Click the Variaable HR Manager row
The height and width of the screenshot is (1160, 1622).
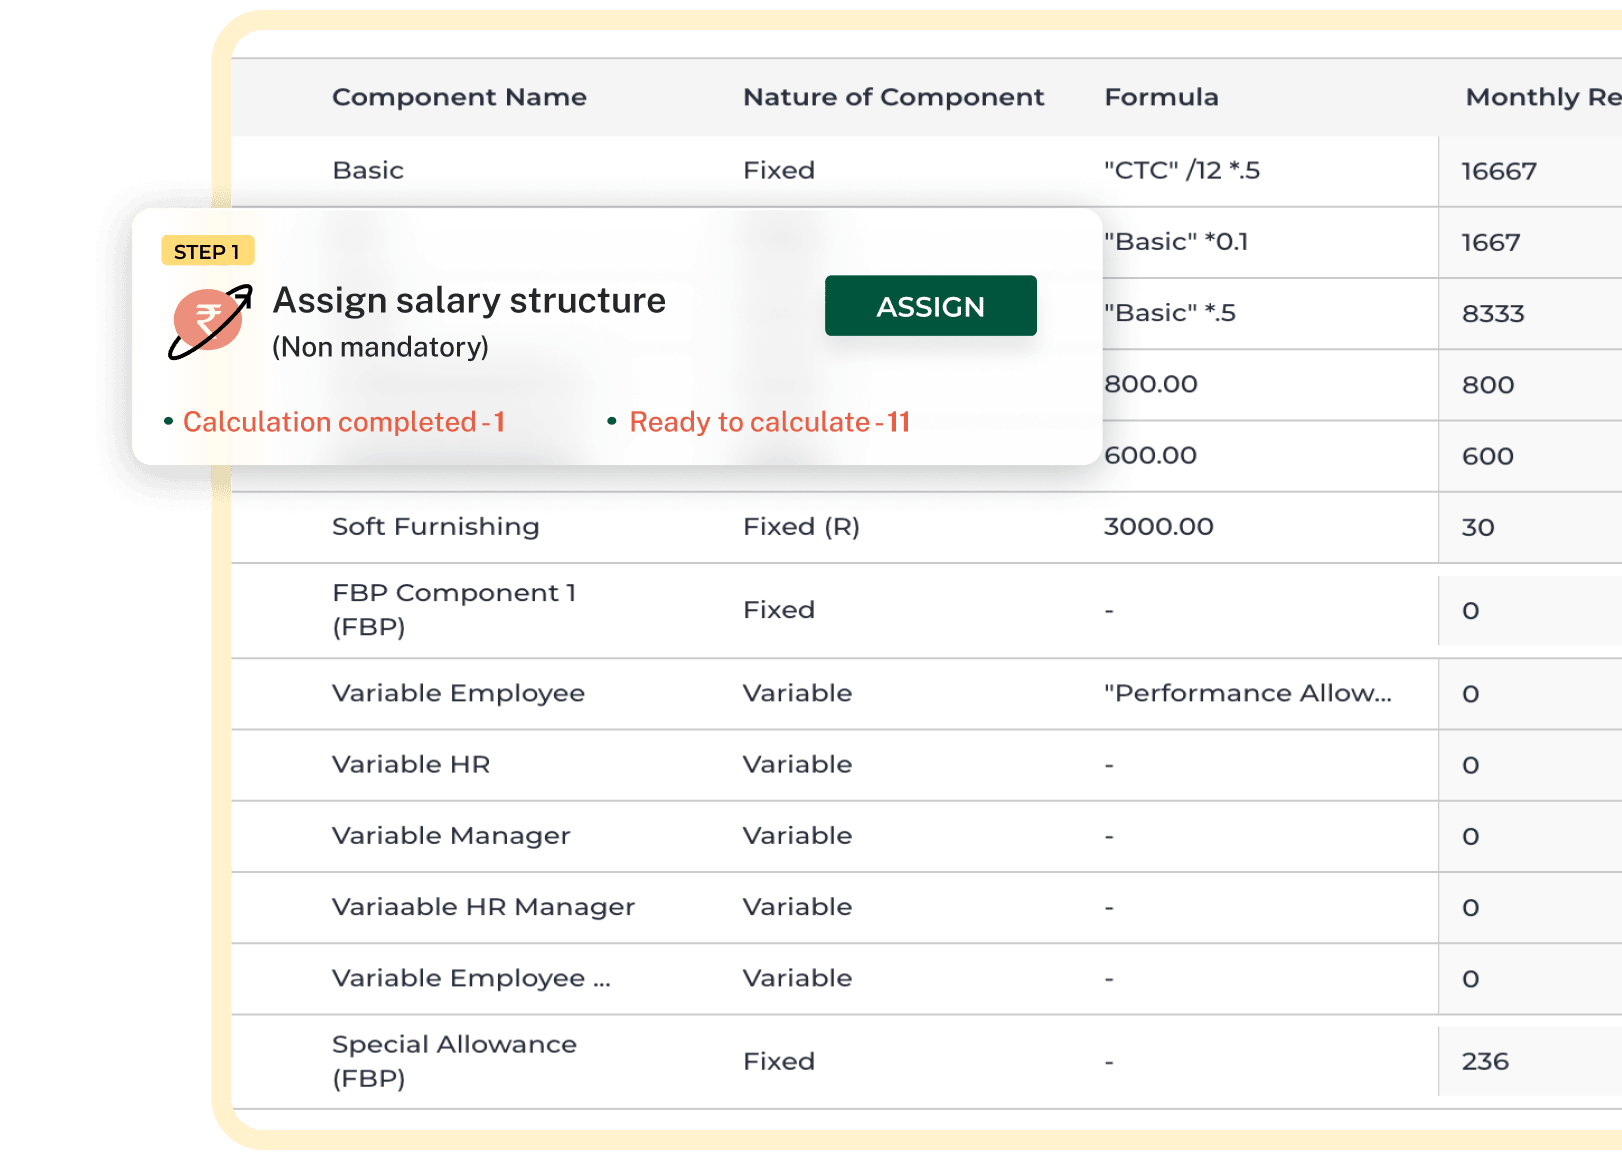click(x=483, y=907)
